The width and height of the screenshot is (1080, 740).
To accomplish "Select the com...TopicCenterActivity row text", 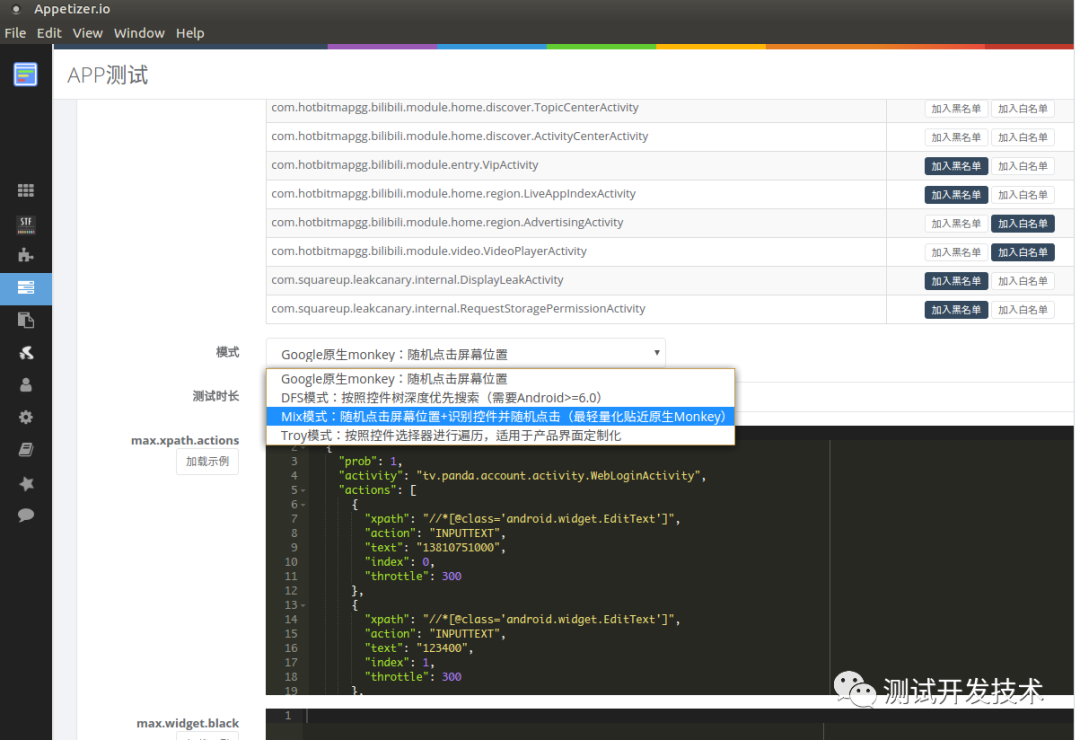I will pos(455,107).
